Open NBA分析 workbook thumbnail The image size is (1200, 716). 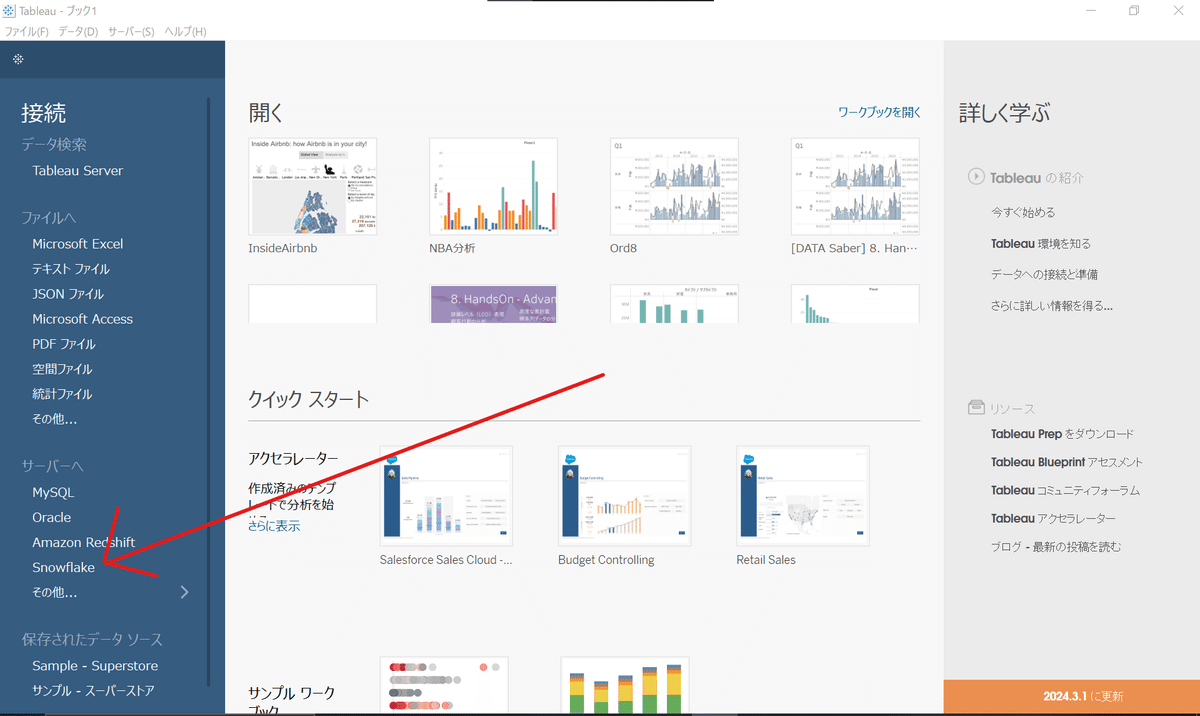[493, 186]
